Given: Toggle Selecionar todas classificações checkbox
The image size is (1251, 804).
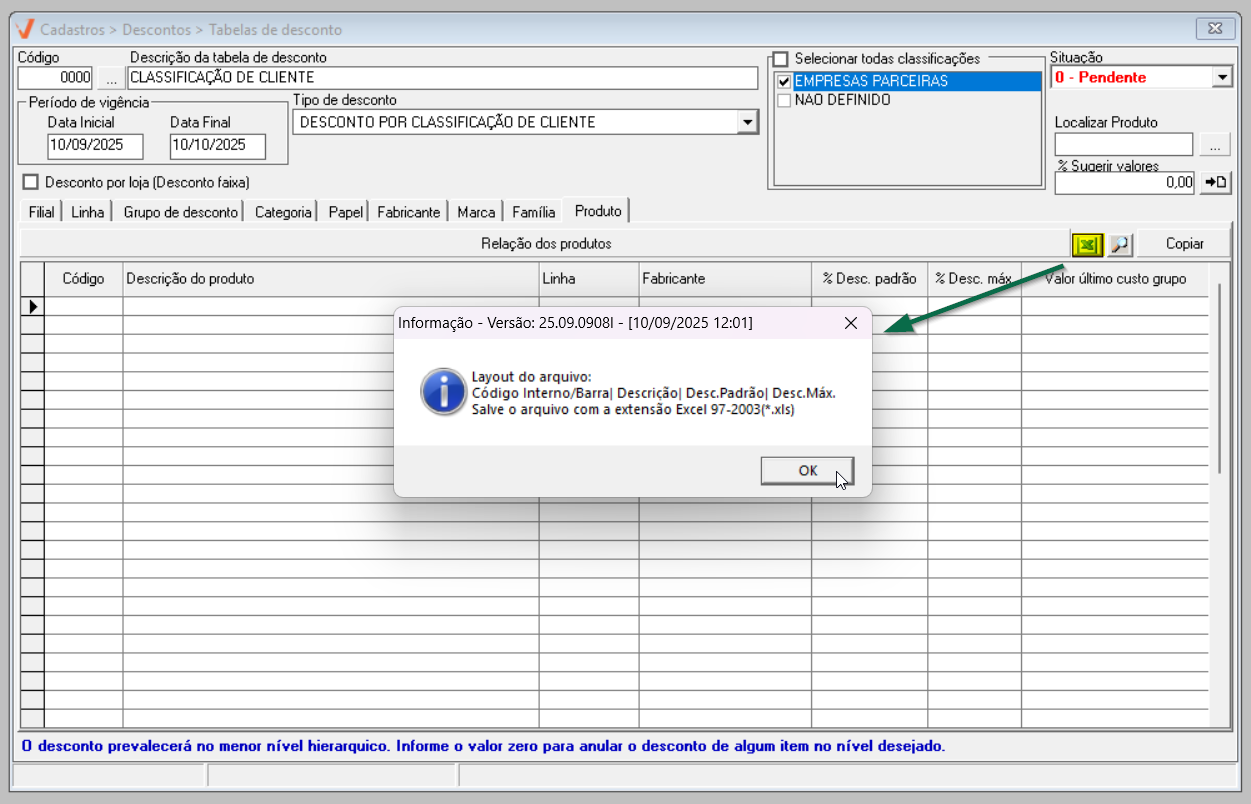Looking at the screenshot, I should pos(781,59).
